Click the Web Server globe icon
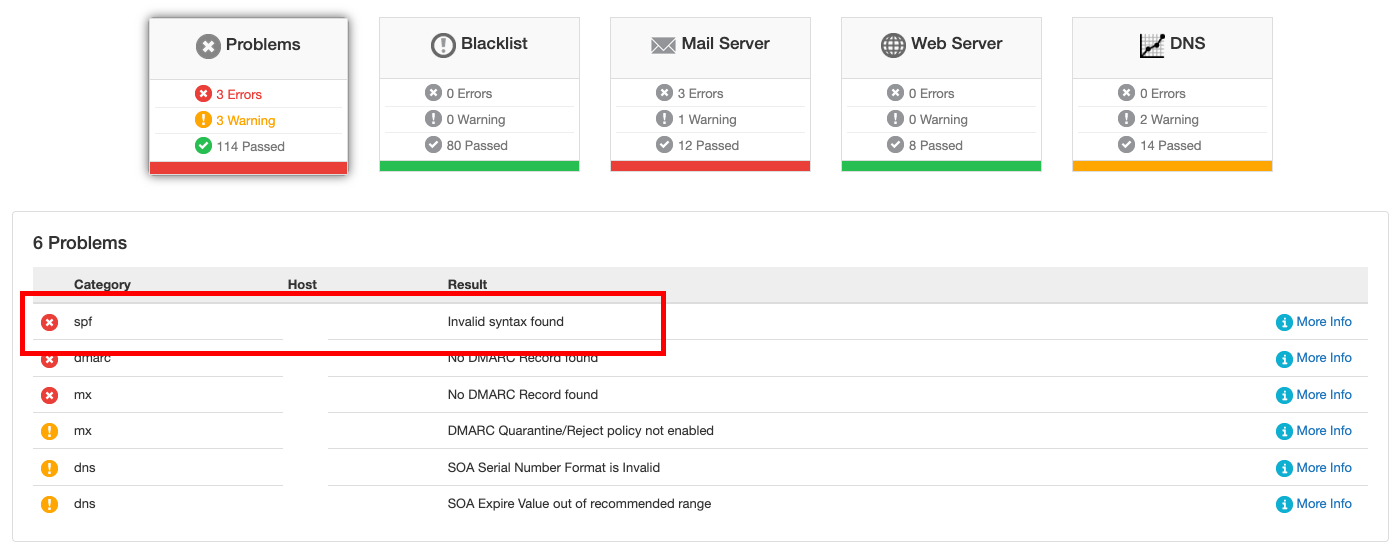 point(893,45)
